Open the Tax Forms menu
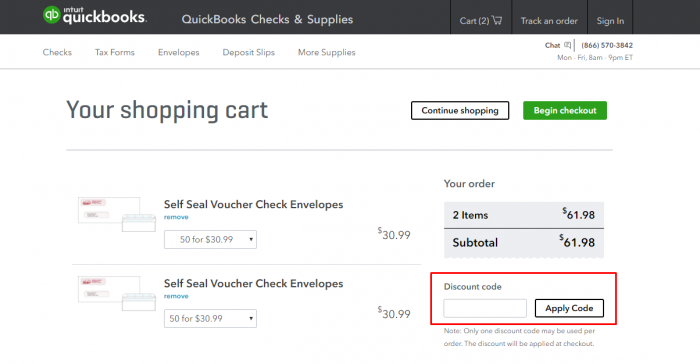The height and width of the screenshot is (364, 700). click(115, 52)
